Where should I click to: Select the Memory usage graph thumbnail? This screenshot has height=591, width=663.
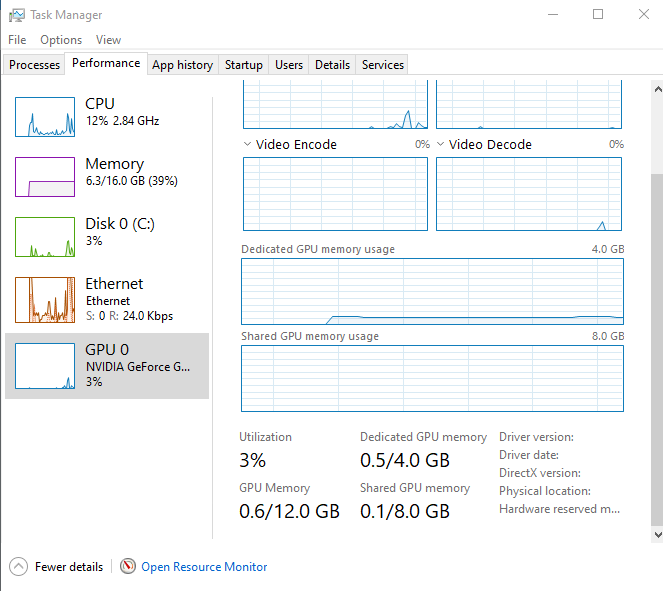coord(45,177)
